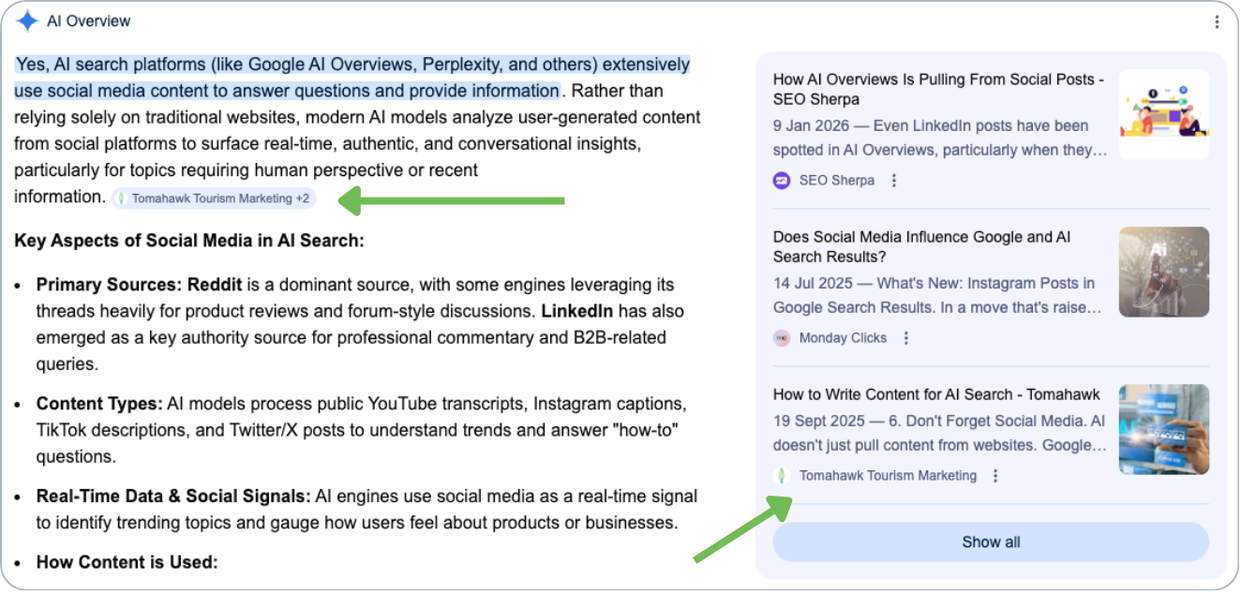Click the bold 'LinkedIn' word in the bullet
The width and height of the screenshot is (1241, 592).
(x=577, y=311)
